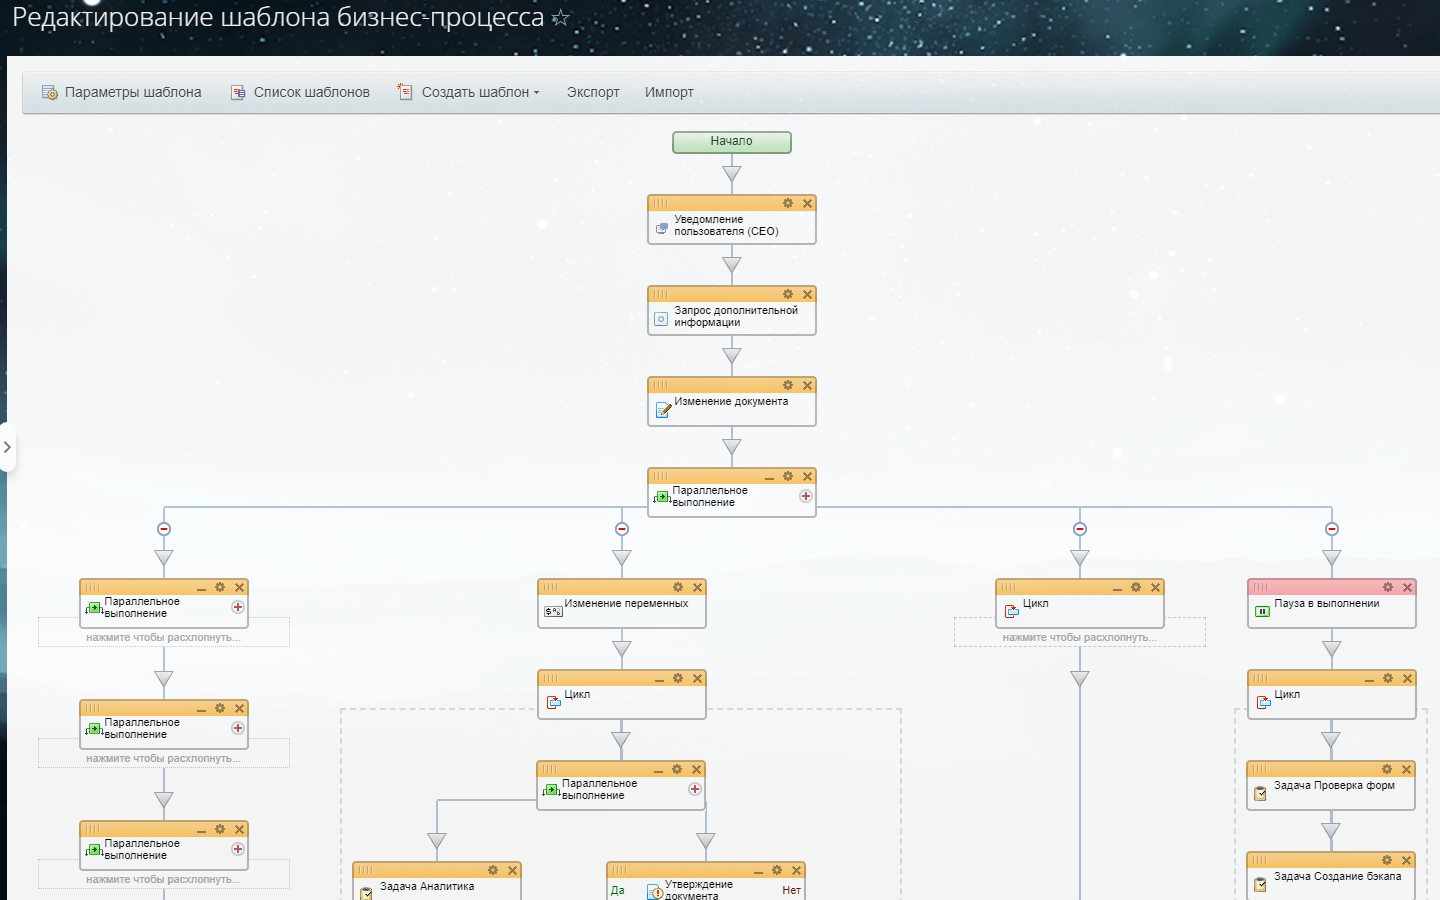Click the Параметры шаблона button
The width and height of the screenshot is (1440, 900).
(x=121, y=92)
